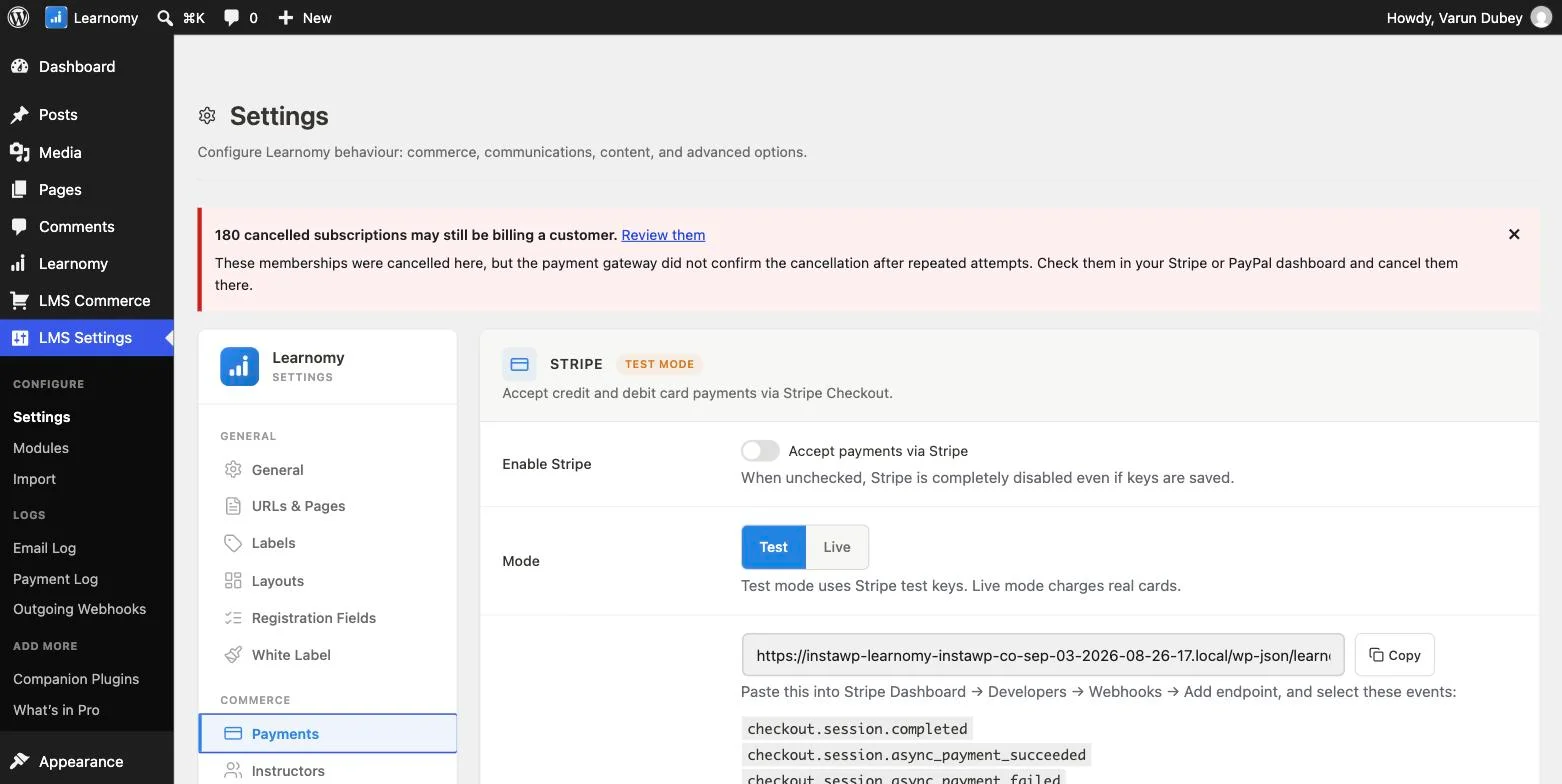Select Live mode

(x=837, y=547)
